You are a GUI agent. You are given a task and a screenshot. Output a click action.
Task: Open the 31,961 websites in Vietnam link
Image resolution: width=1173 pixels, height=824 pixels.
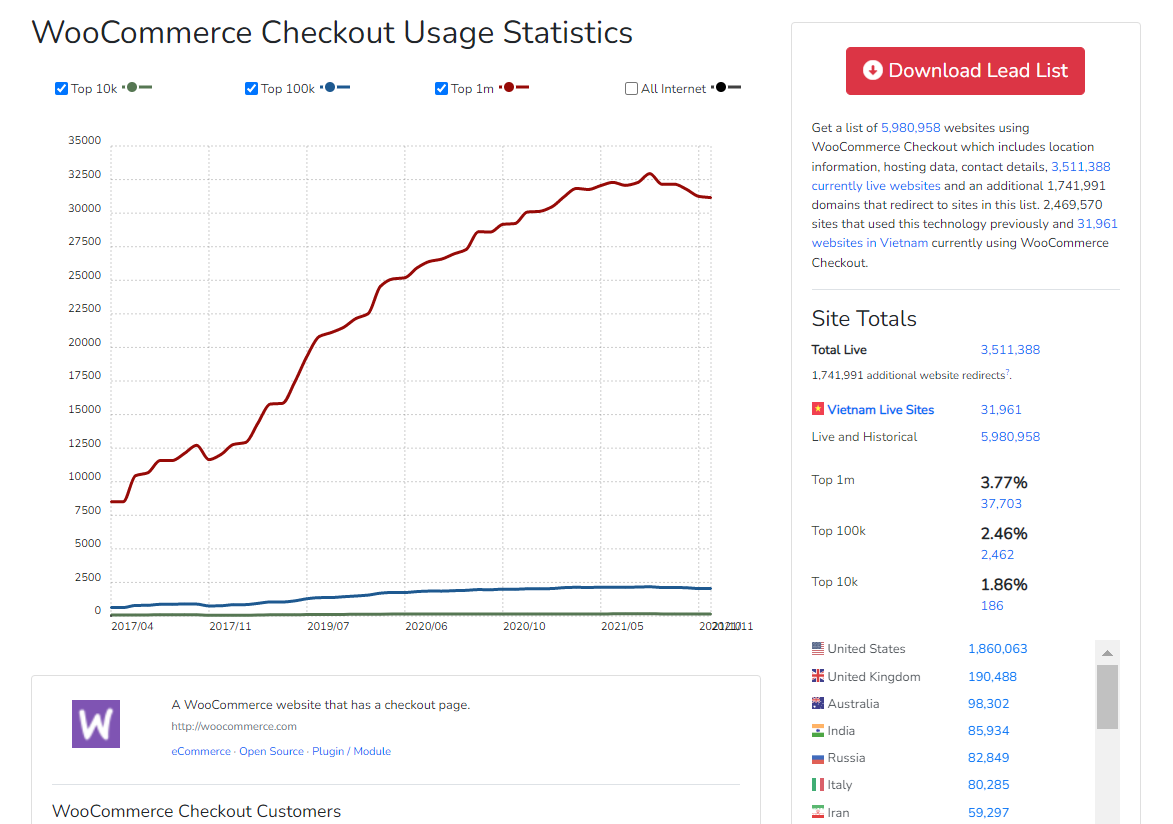click(x=964, y=234)
